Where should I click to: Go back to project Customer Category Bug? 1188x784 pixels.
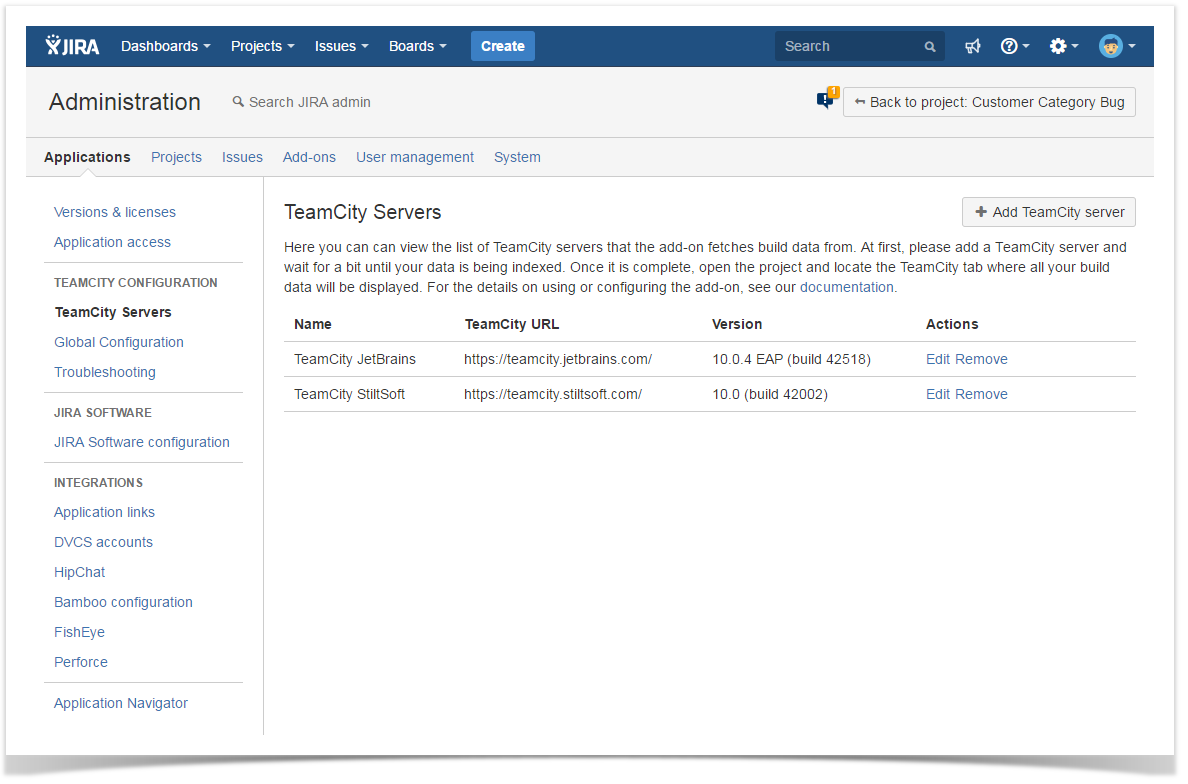[989, 102]
